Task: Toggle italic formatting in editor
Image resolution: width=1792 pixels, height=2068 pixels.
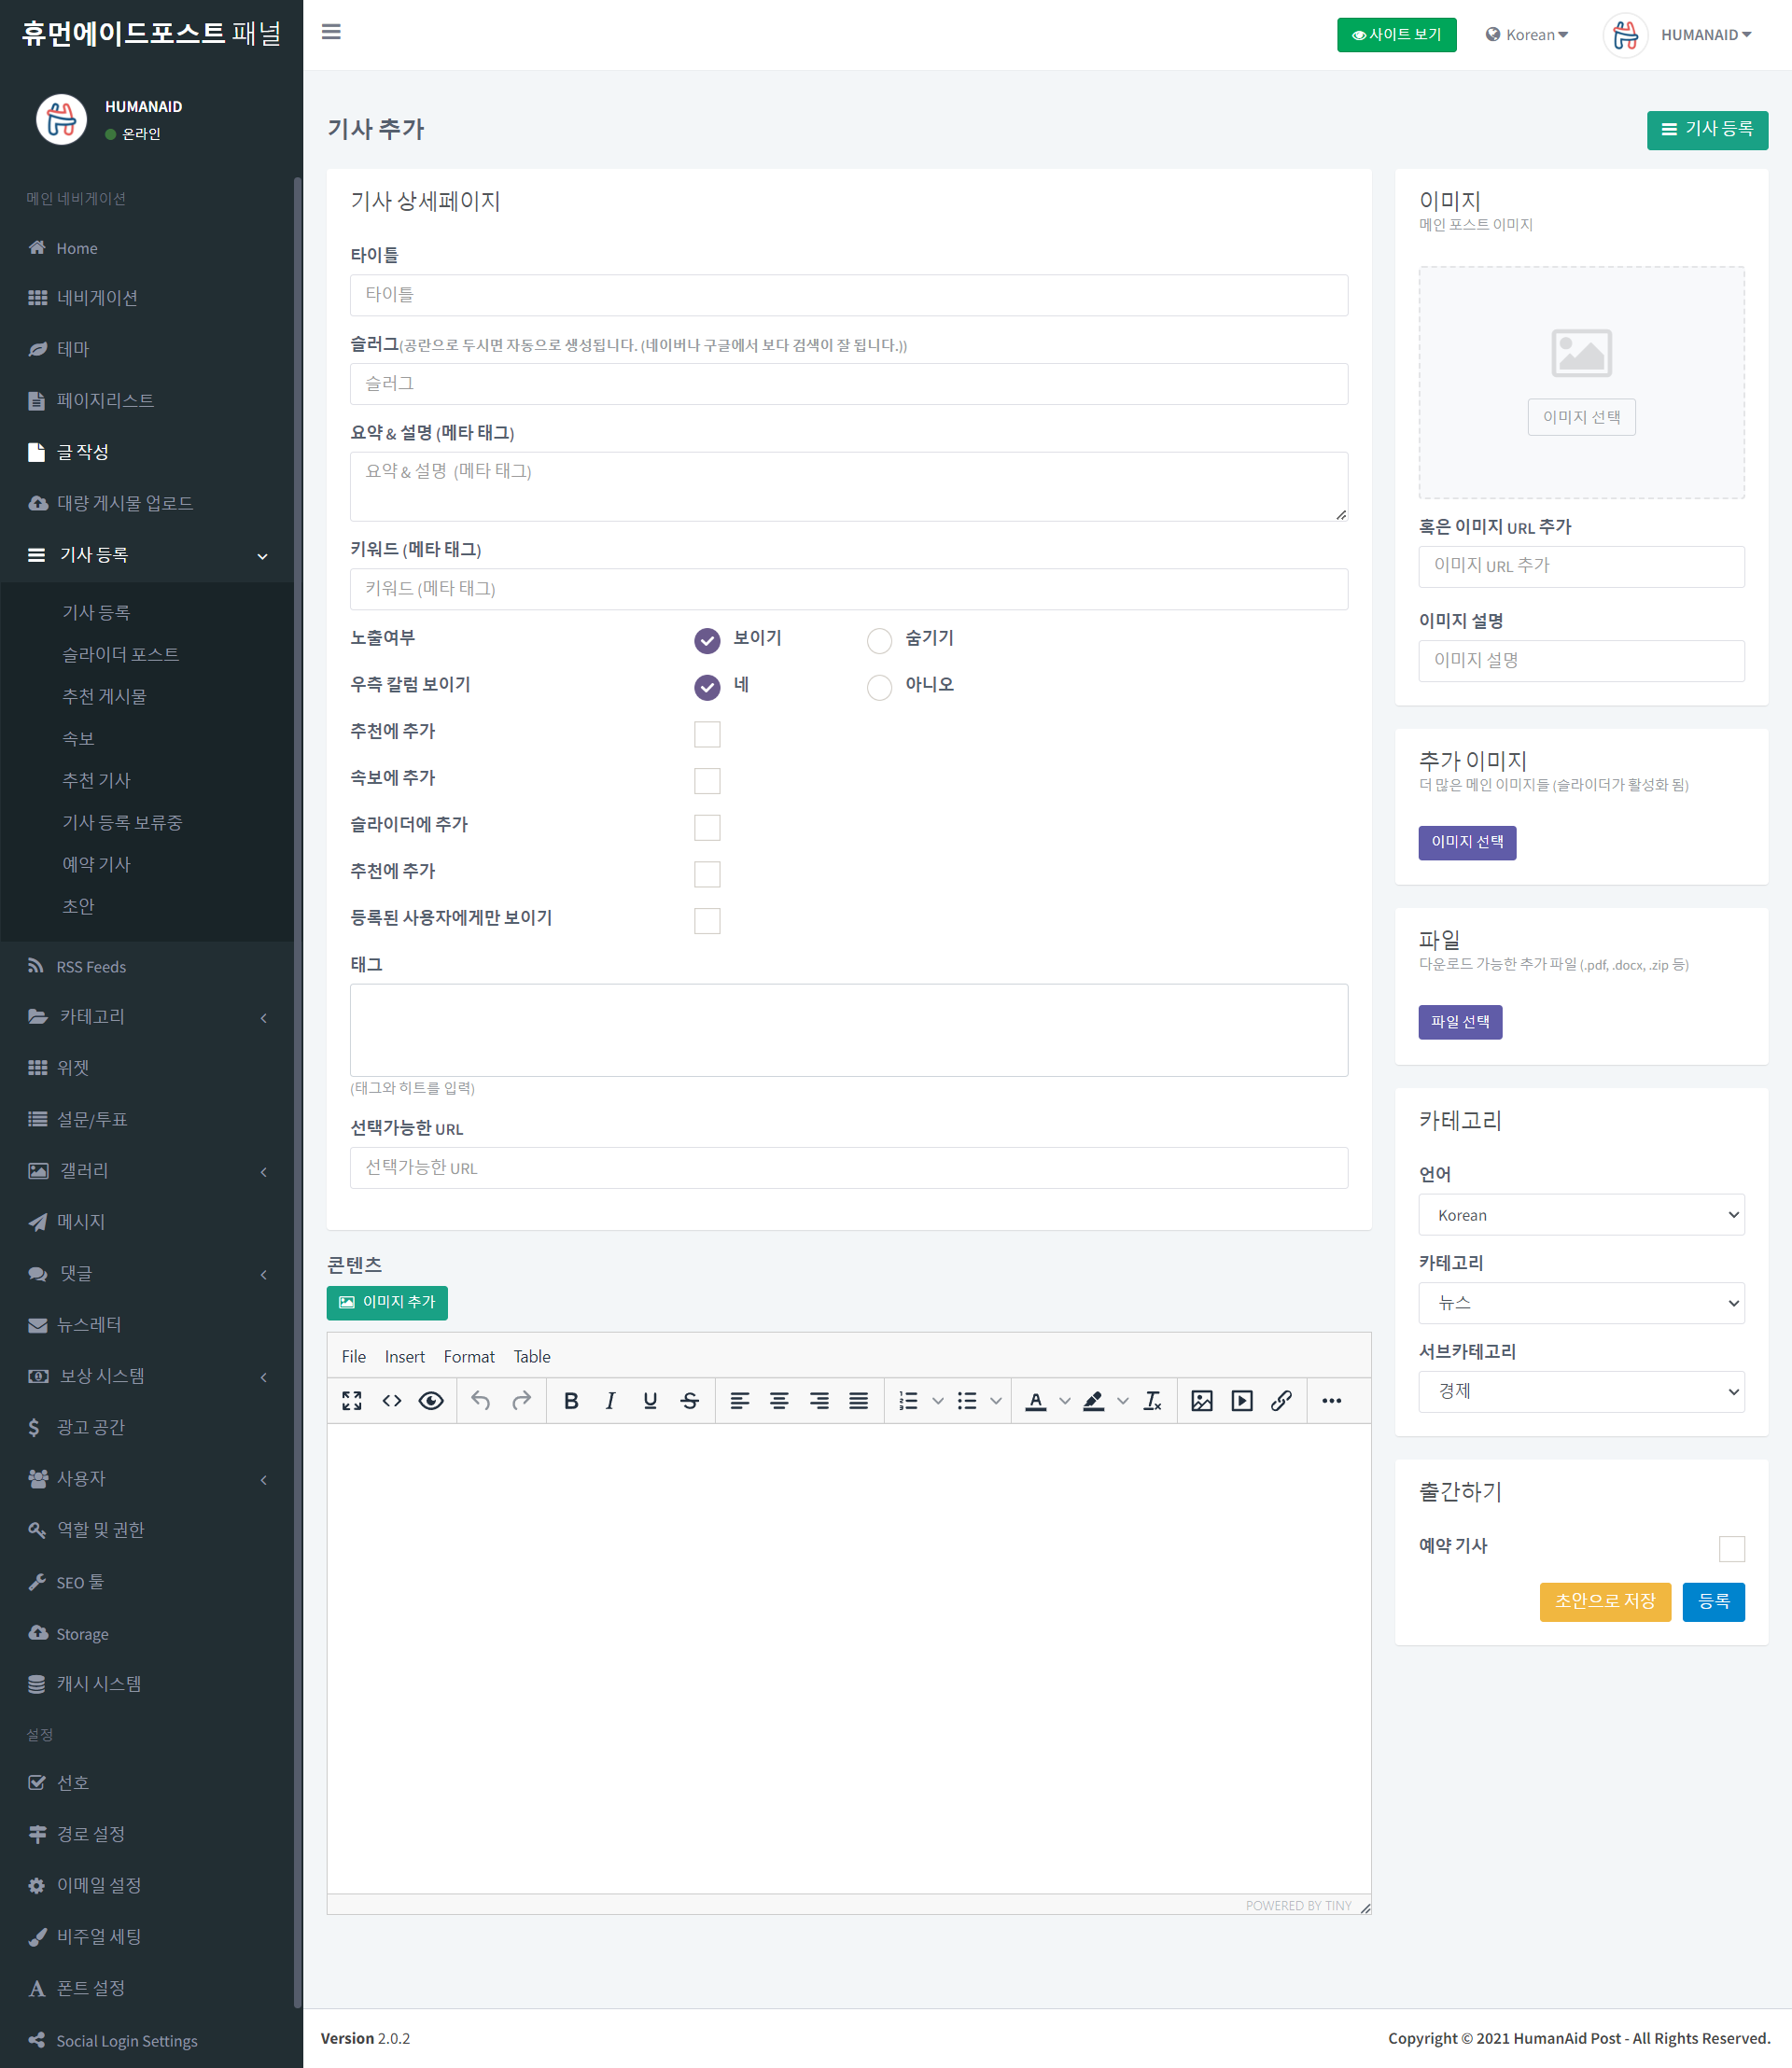Action: tap(610, 1401)
